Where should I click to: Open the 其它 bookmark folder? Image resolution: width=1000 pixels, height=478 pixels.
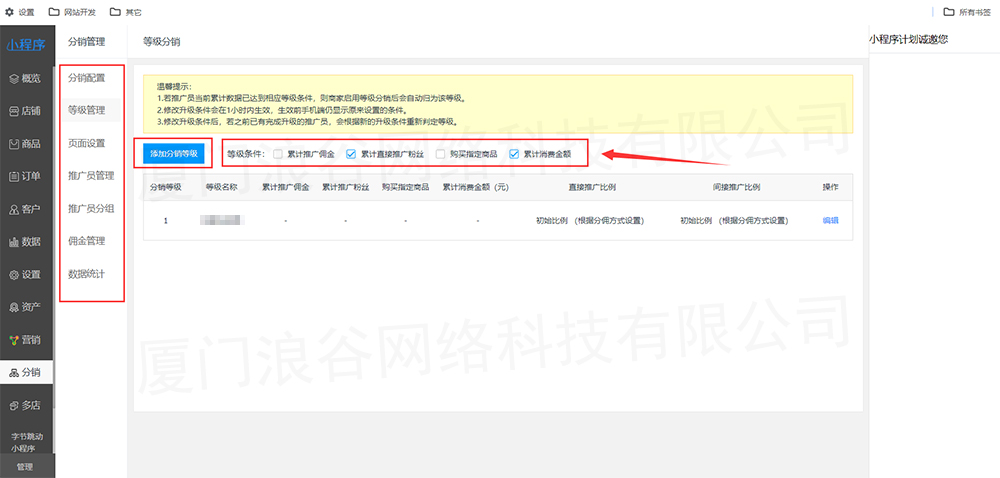tap(126, 12)
